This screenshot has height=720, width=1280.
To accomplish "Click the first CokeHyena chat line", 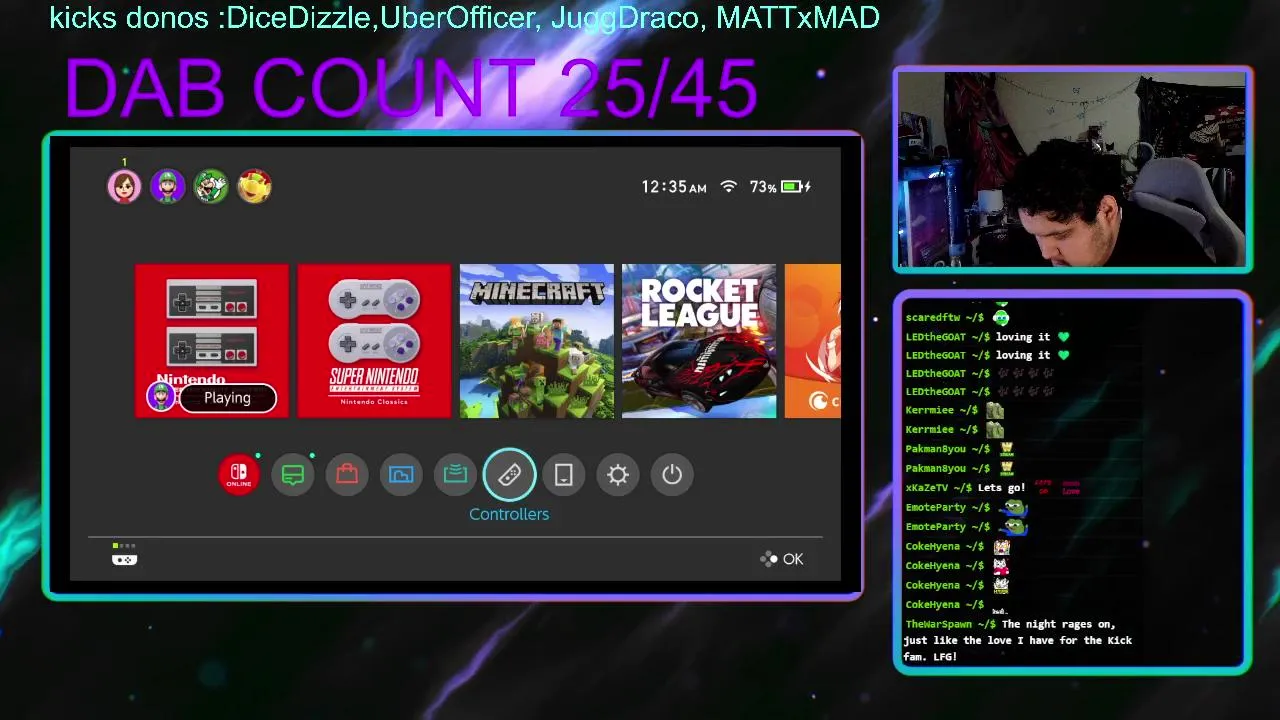I will coord(958,546).
